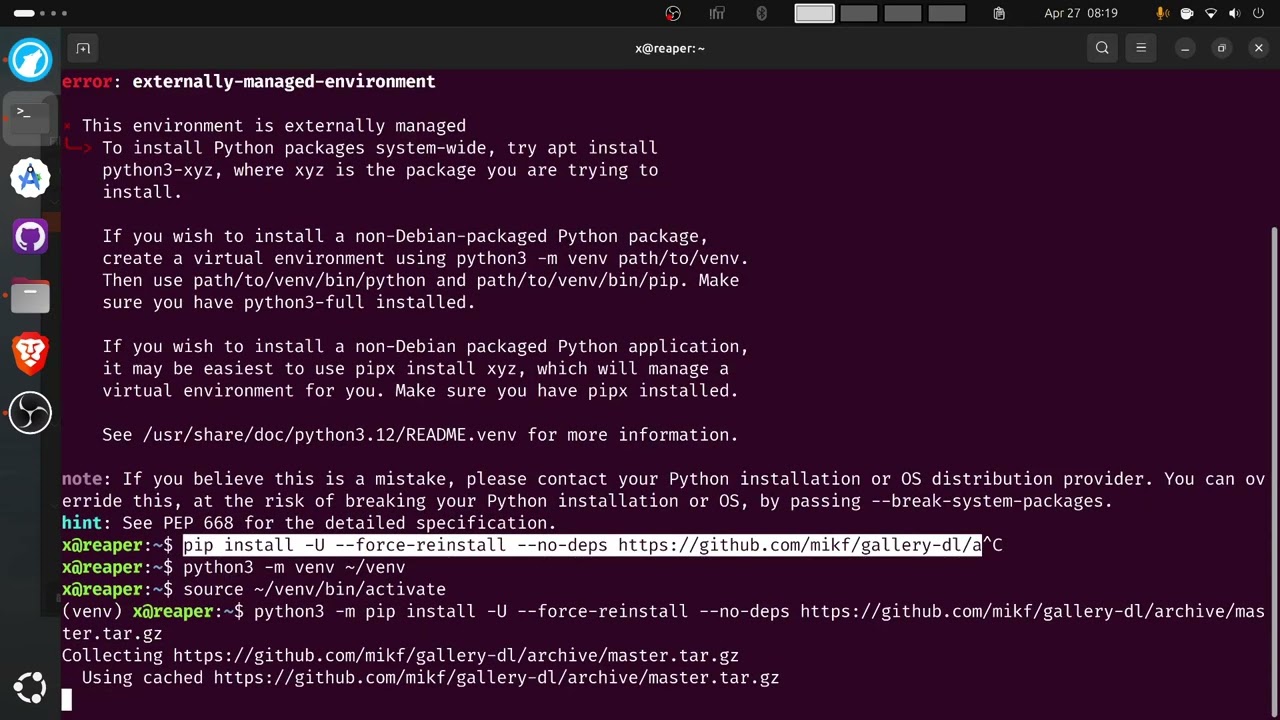
Task: Click 'create a virtual environment using python3' line
Action: pos(425,258)
